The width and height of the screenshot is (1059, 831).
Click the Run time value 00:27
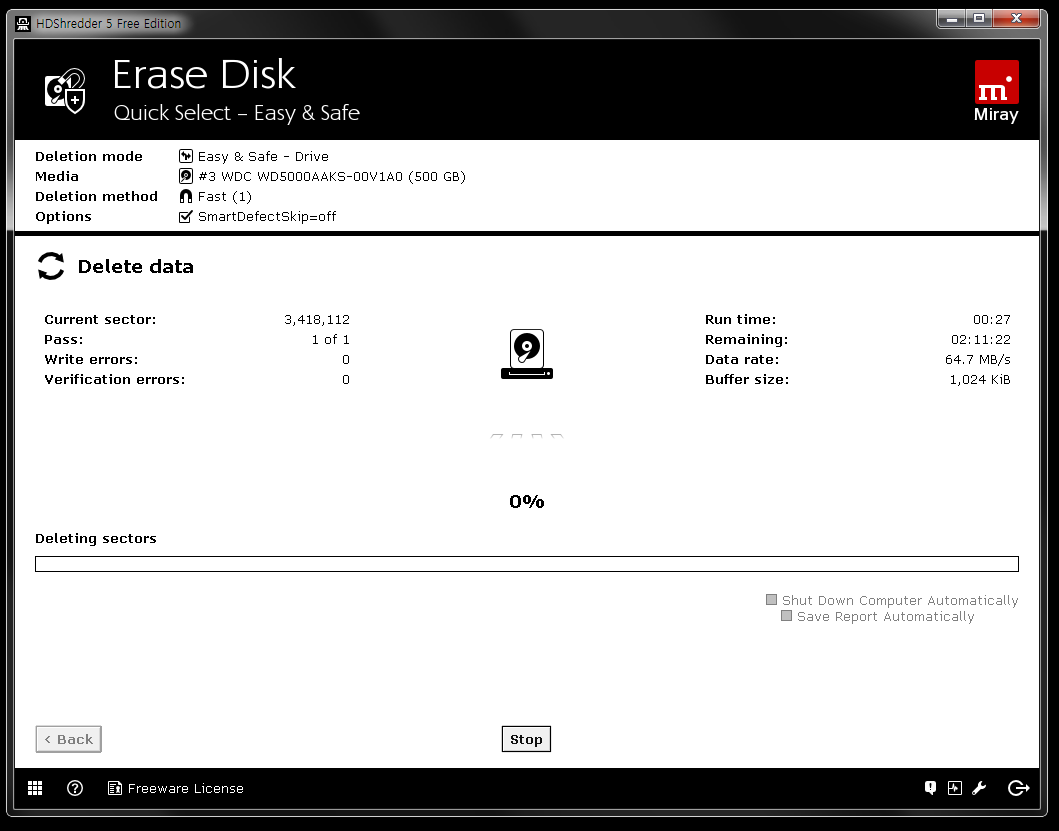click(992, 320)
